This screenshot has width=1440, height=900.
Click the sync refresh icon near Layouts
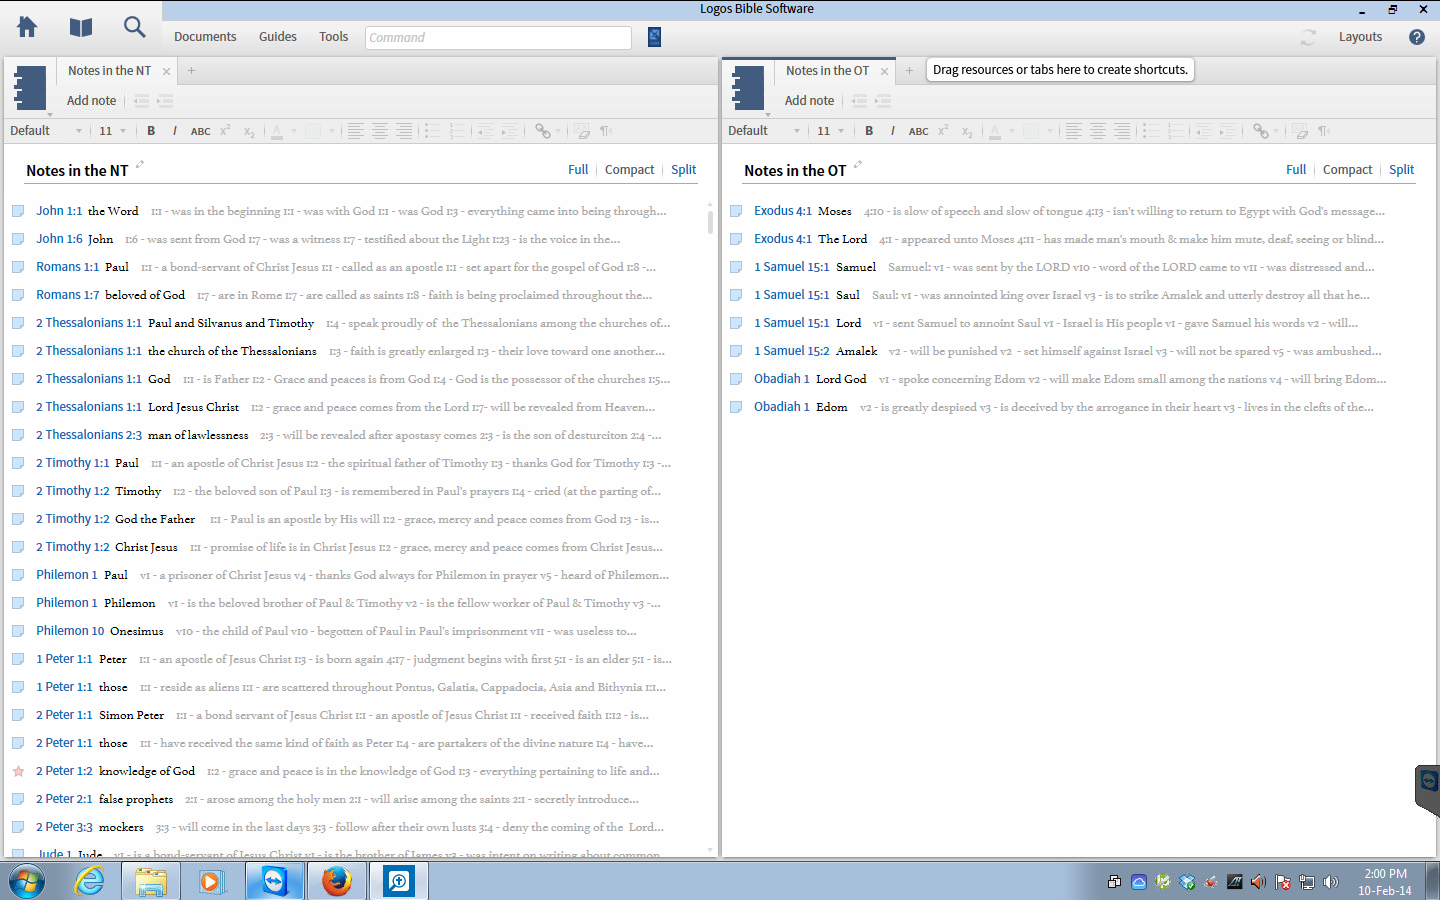tap(1308, 37)
